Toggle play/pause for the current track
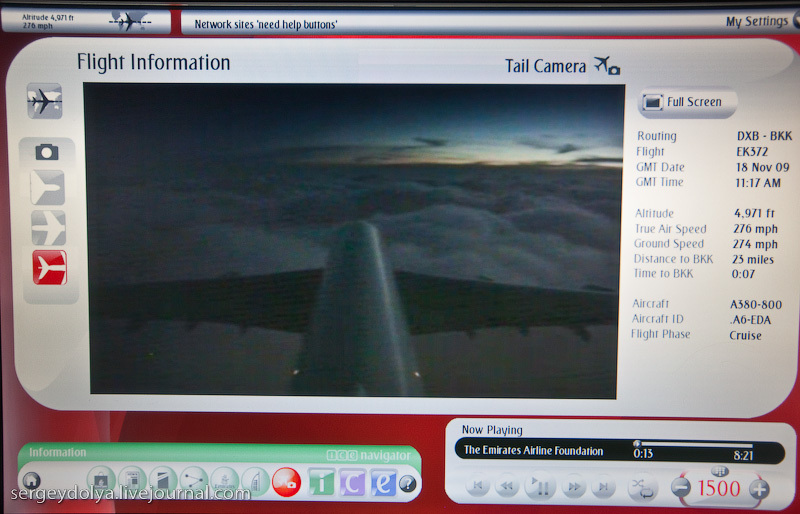The image size is (800, 514). pyautogui.click(x=541, y=488)
